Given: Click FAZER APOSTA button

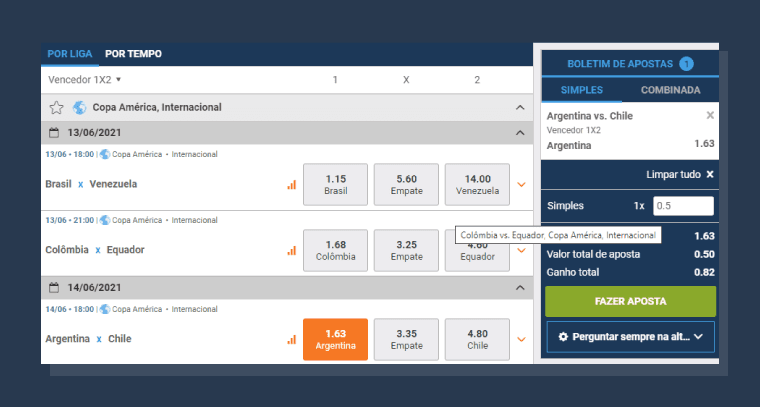Looking at the screenshot, I should pos(630,301).
